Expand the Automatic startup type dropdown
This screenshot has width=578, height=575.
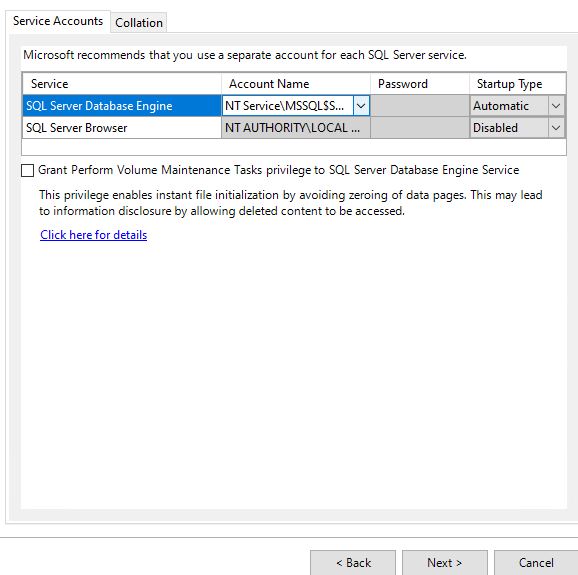click(x=556, y=106)
